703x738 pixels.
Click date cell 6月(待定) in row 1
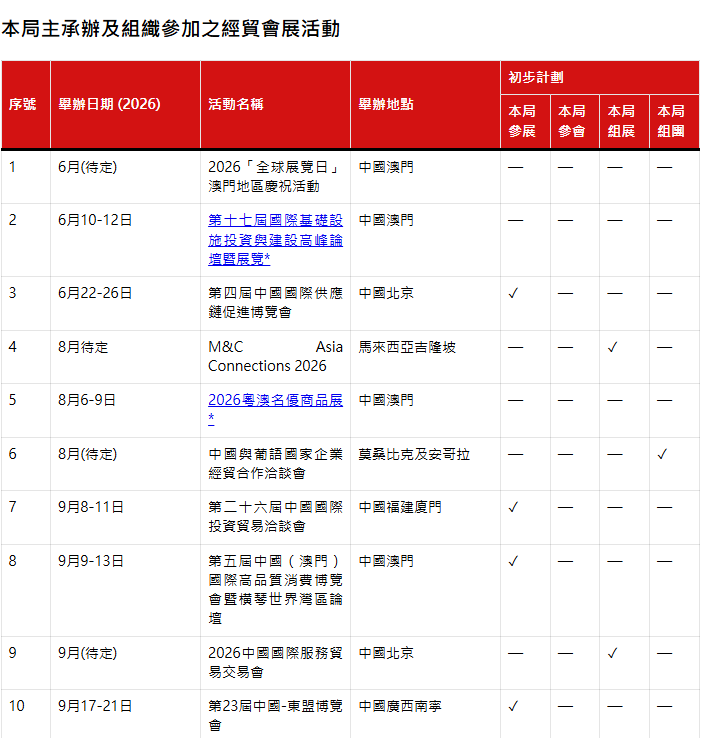88,167
